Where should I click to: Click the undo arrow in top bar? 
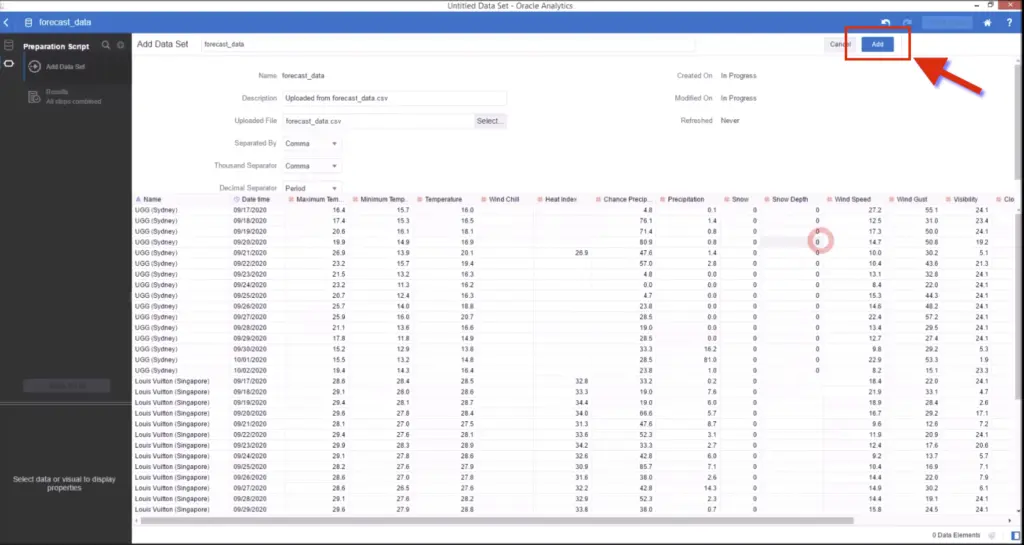886,22
